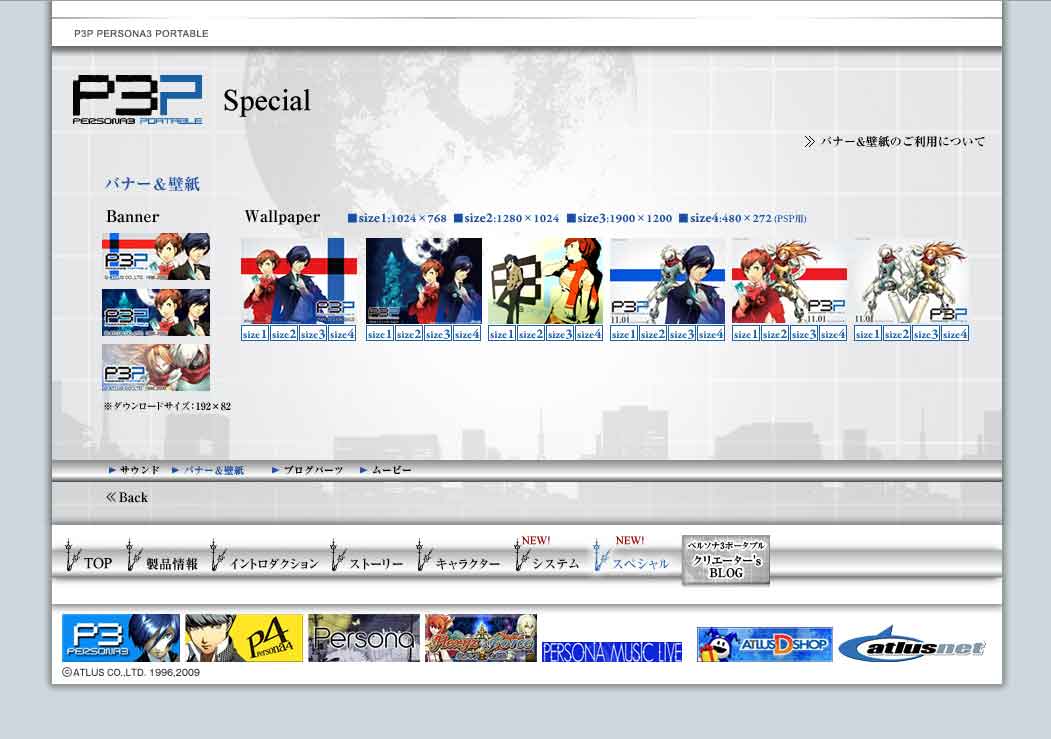Viewport: 1051px width, 739px height.
Task: Select size4 for two robots wallpaper
Action: 954,334
